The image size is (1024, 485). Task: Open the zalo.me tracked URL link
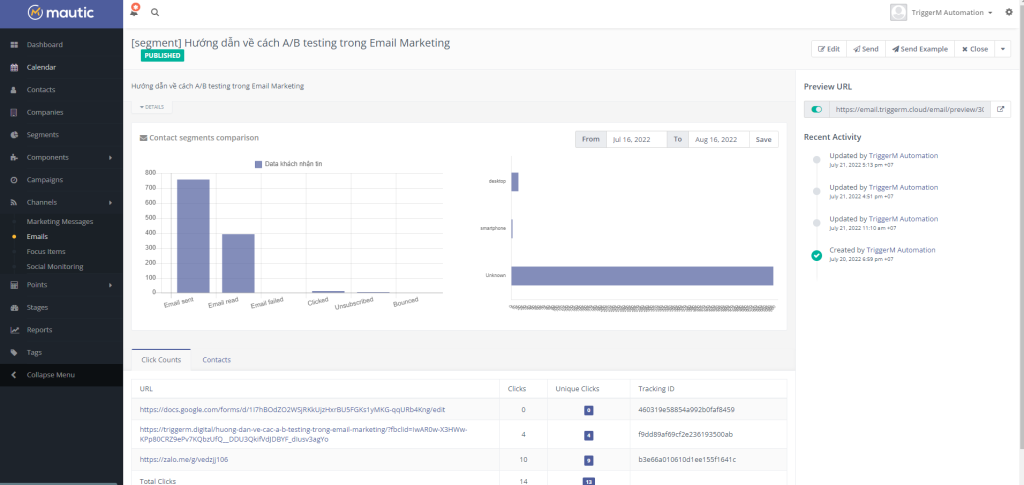point(184,459)
